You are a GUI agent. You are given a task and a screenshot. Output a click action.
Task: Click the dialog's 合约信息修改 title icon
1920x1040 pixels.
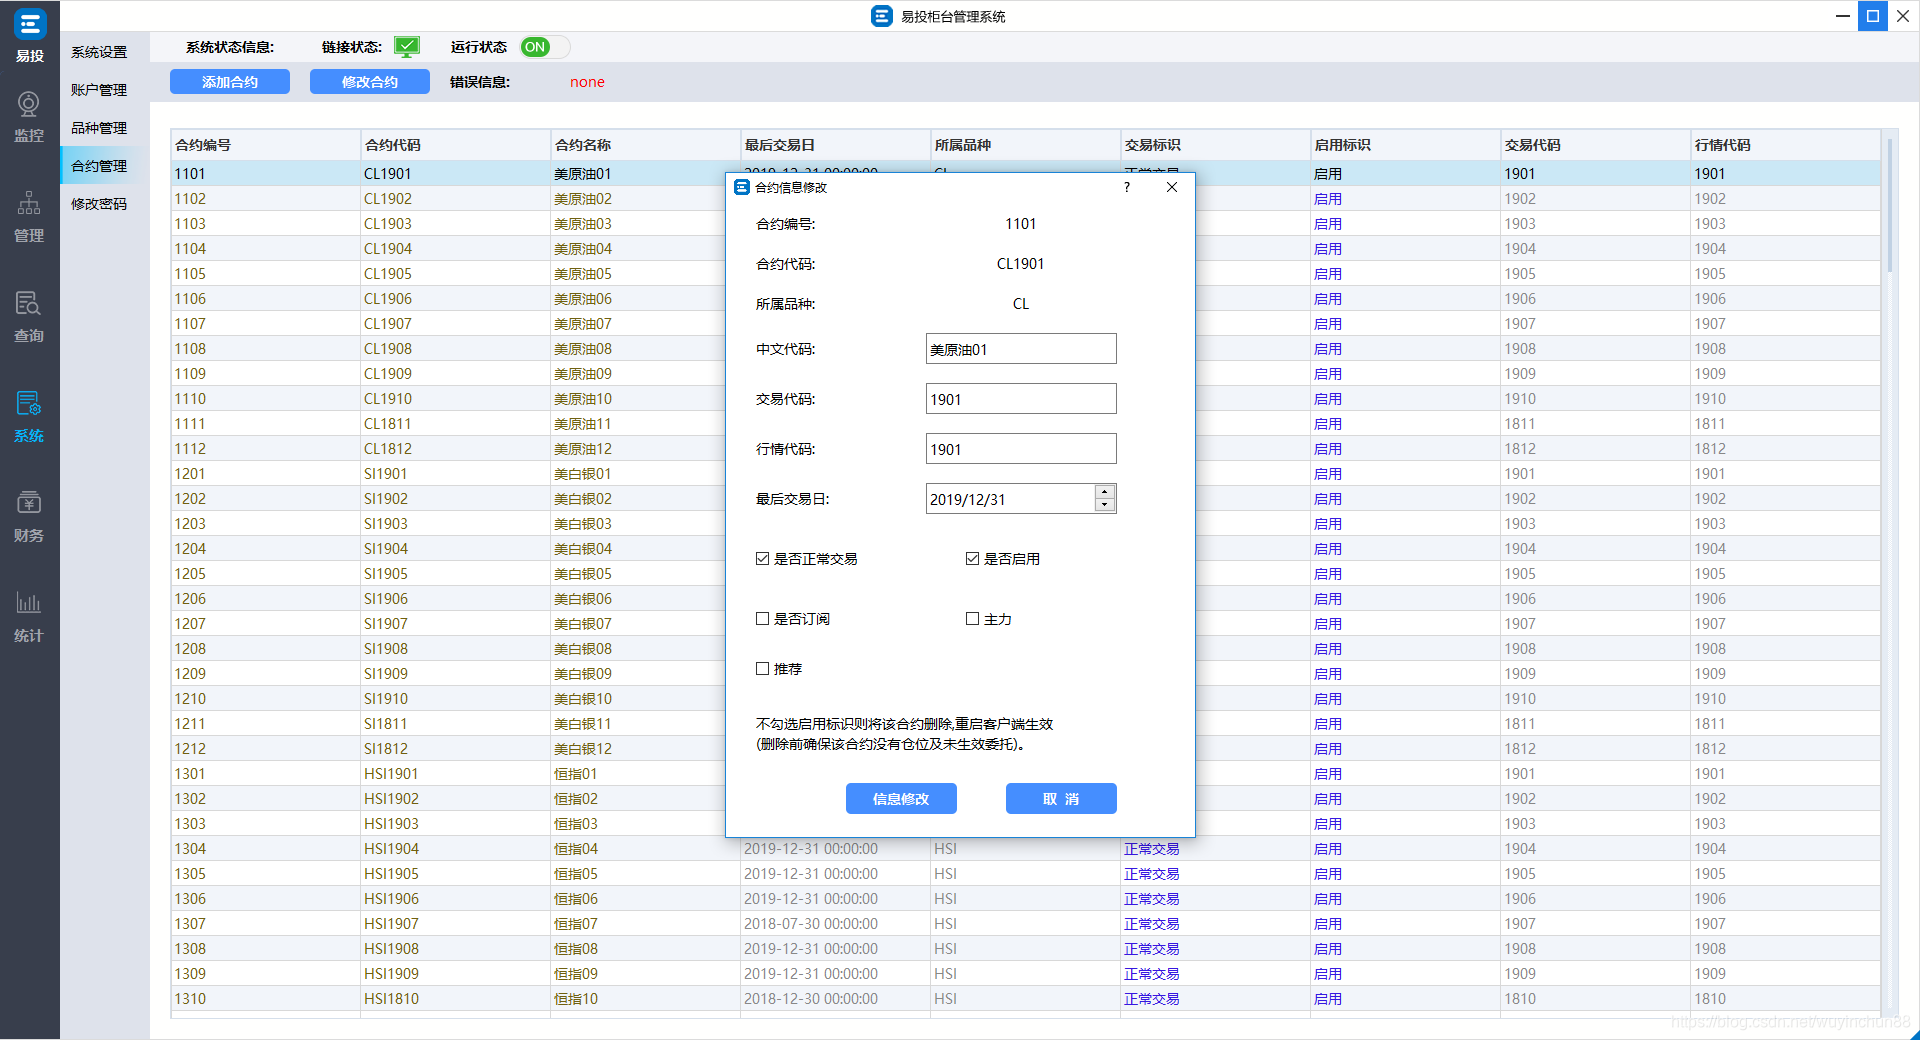pos(742,187)
